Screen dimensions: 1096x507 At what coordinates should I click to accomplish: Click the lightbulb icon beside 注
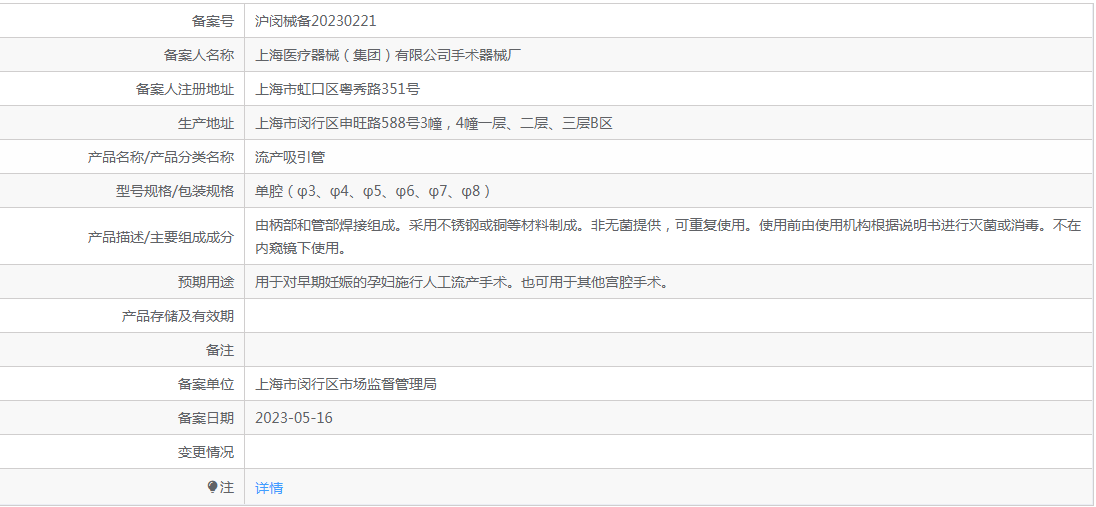212,487
